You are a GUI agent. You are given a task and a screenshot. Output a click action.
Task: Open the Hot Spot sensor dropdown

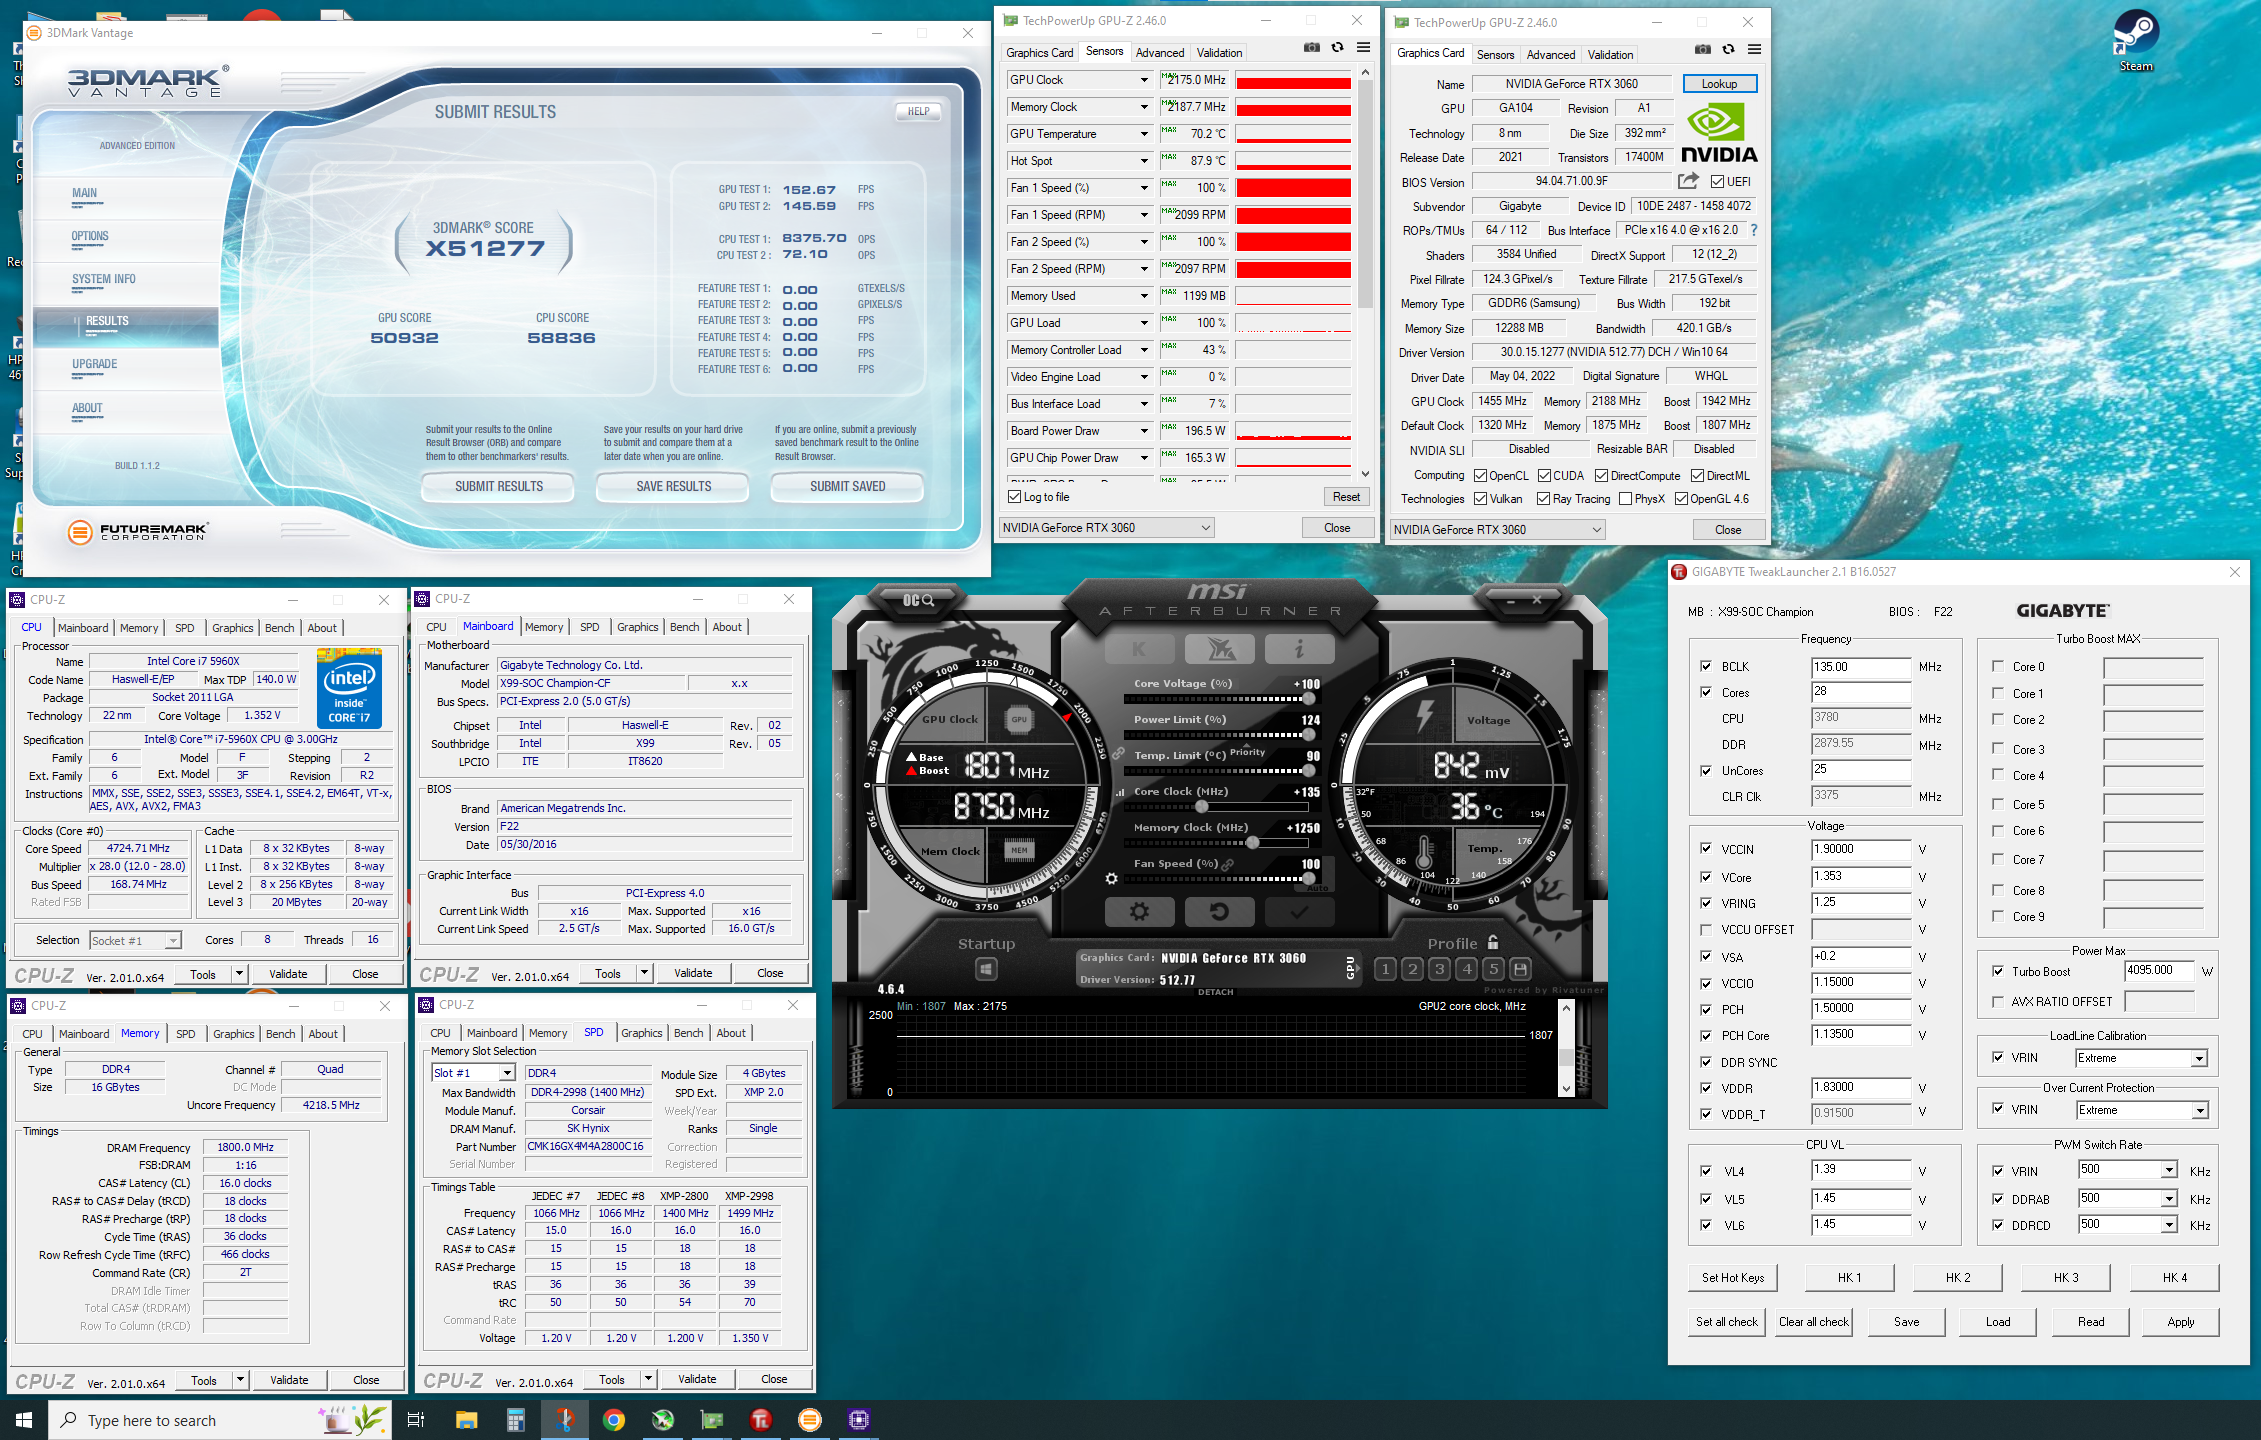pyautogui.click(x=1144, y=161)
